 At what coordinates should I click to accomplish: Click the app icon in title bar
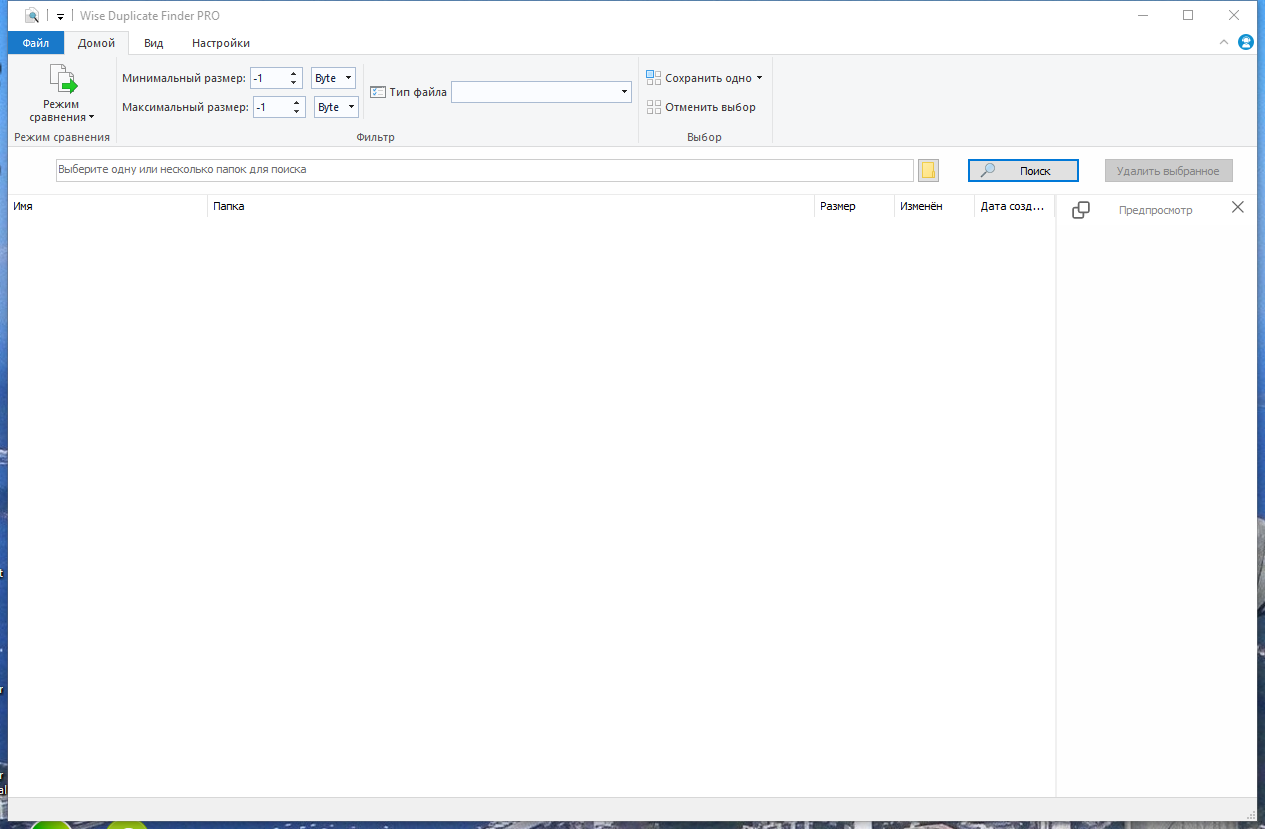click(x=32, y=15)
